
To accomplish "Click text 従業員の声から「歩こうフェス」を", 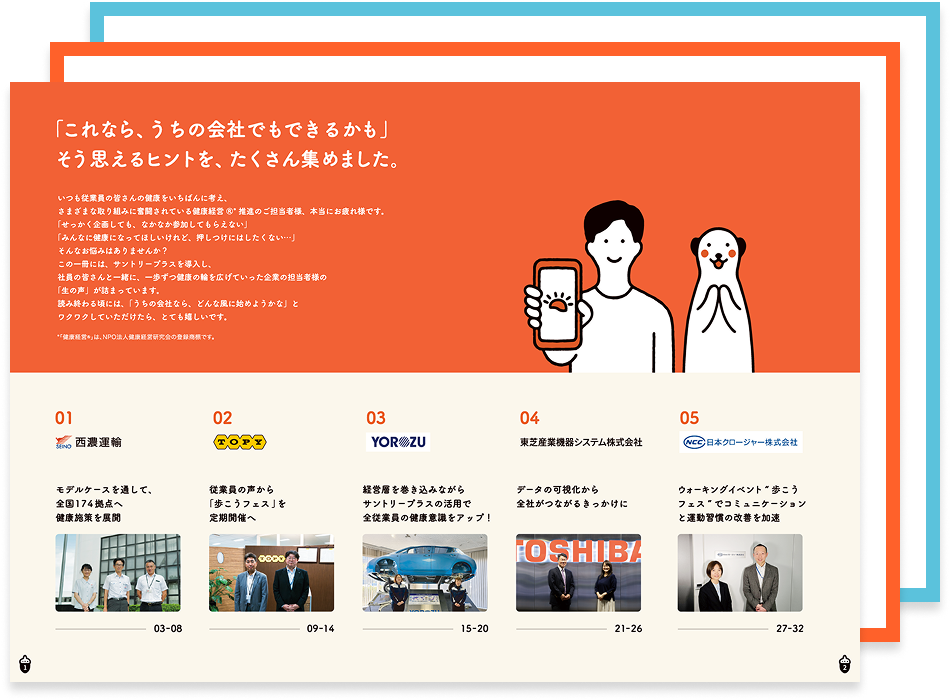I will [248, 496].
